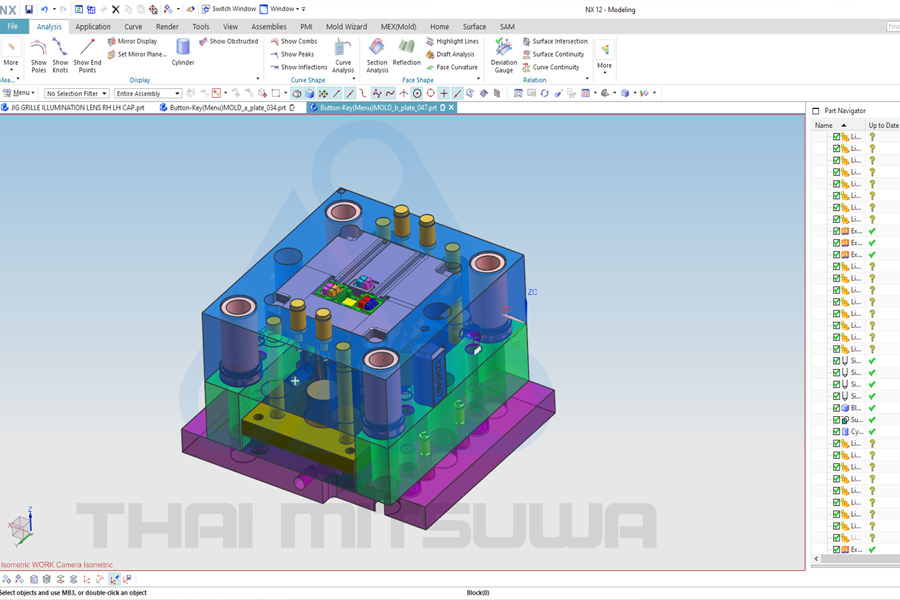Click the Face Curvature icon
The width and height of the screenshot is (900, 600).
(x=430, y=67)
